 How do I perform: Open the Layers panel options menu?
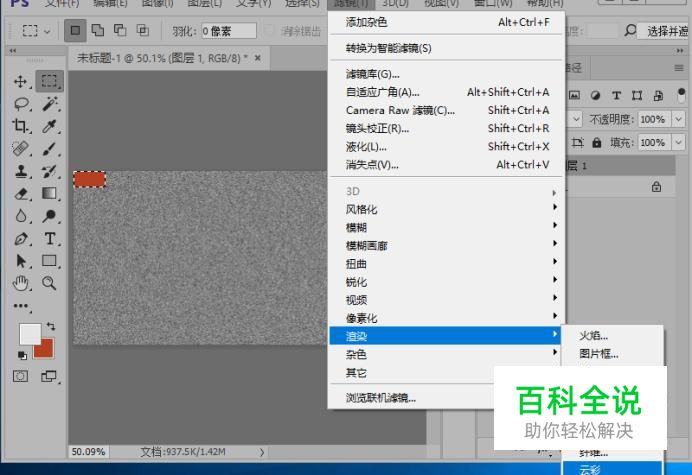(x=679, y=68)
